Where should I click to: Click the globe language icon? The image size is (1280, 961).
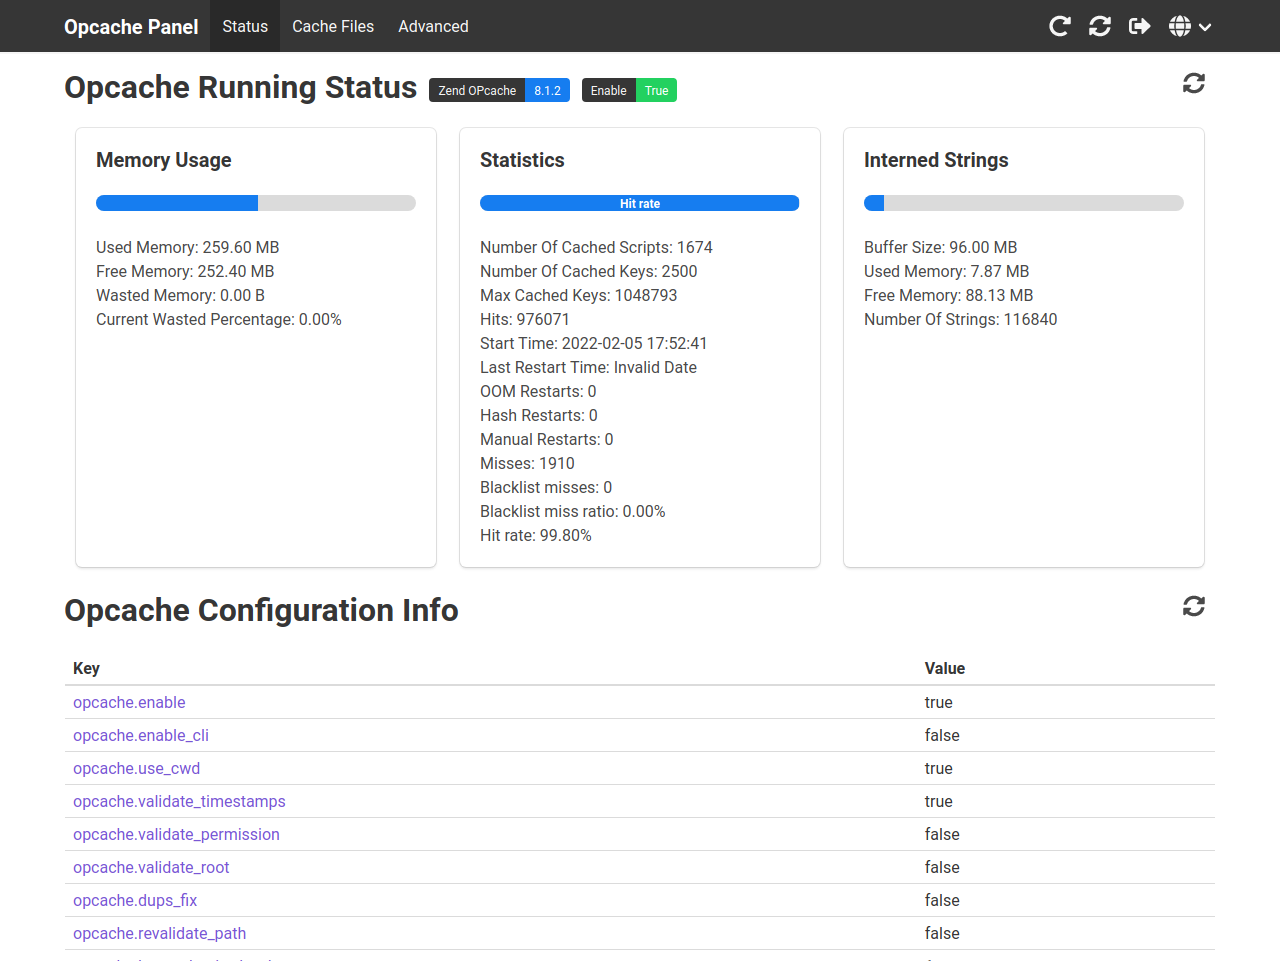click(x=1180, y=26)
